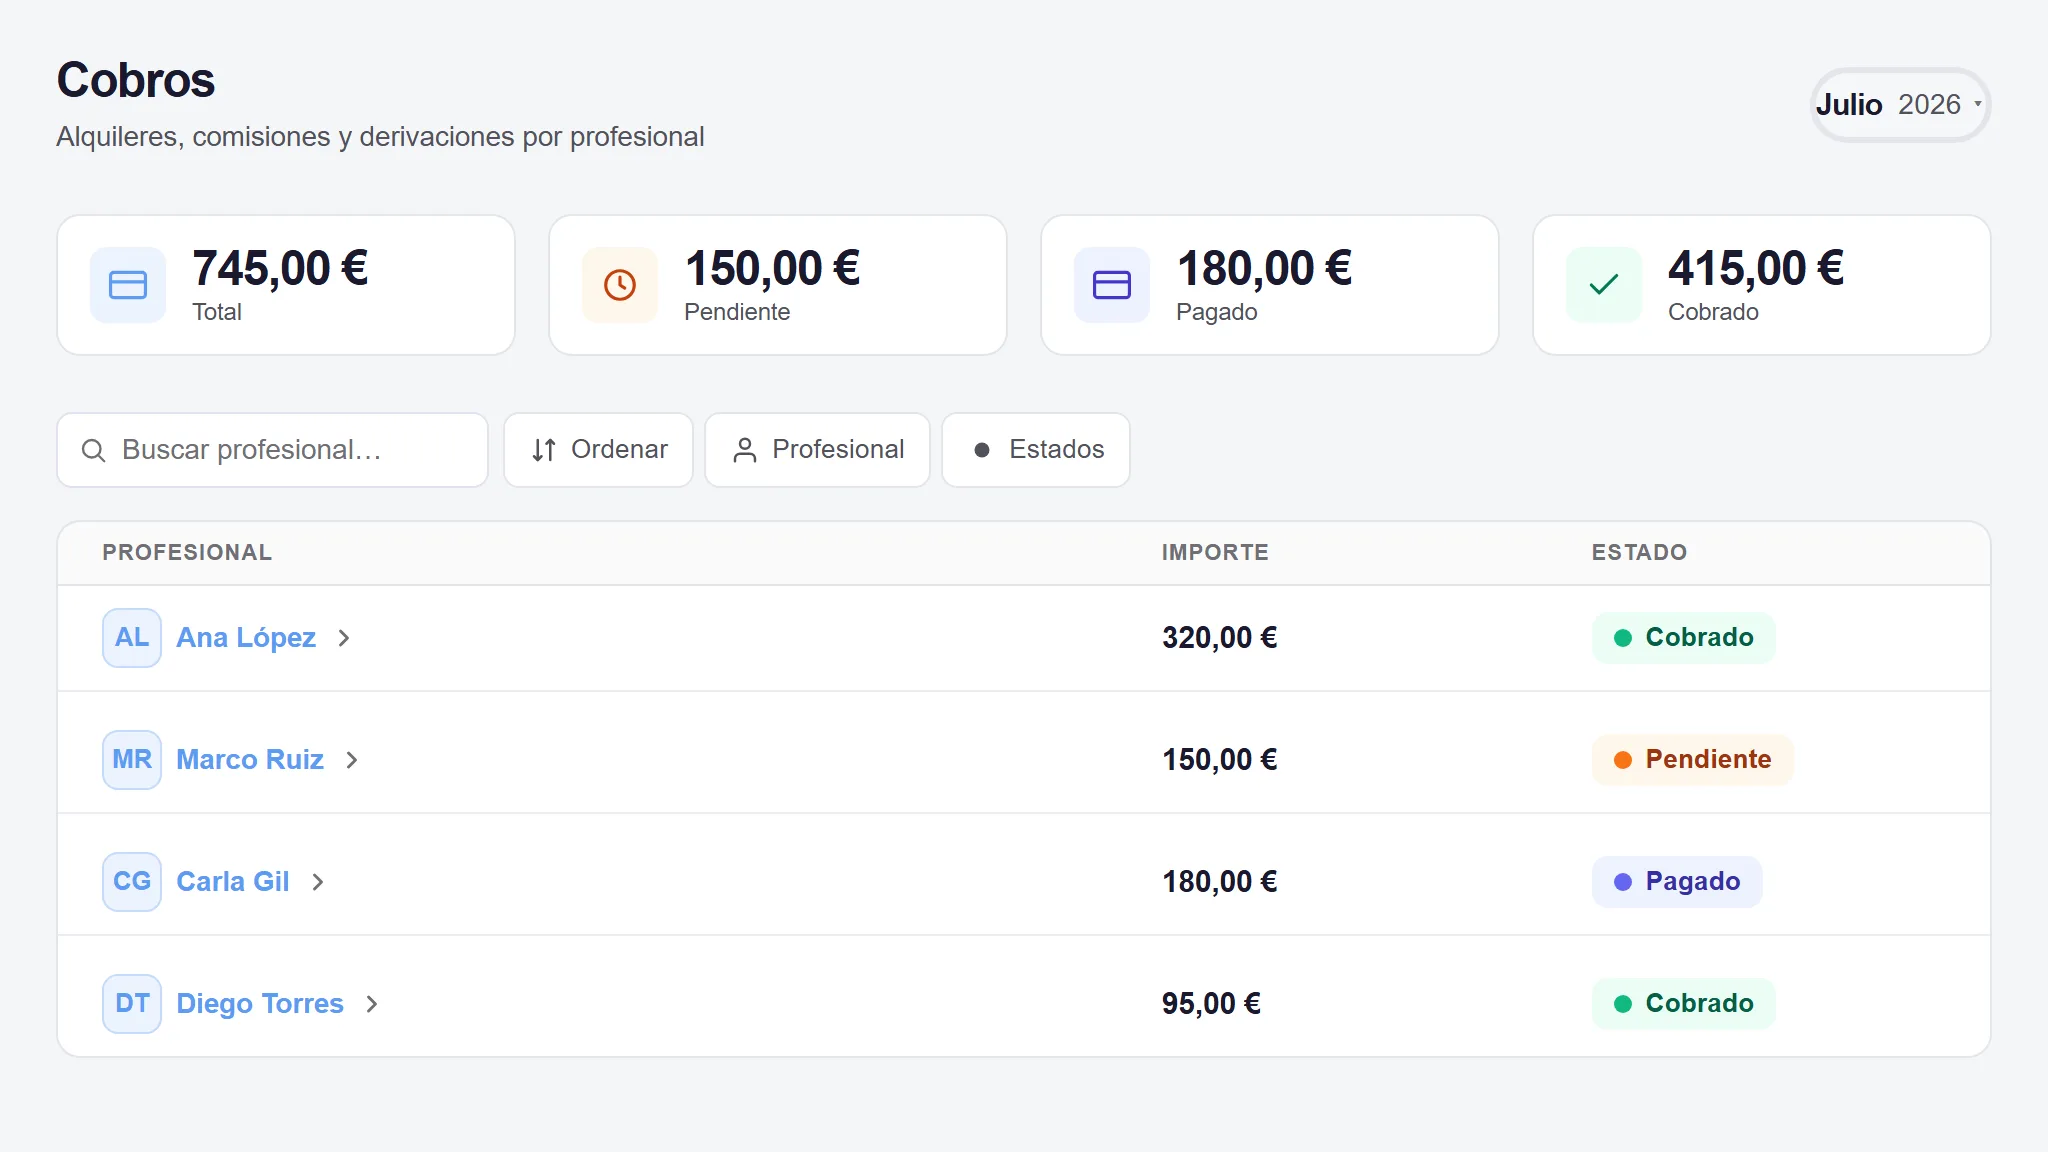
Task: Click the Pendiente status badge for Marco Ruiz
Action: click(1692, 760)
